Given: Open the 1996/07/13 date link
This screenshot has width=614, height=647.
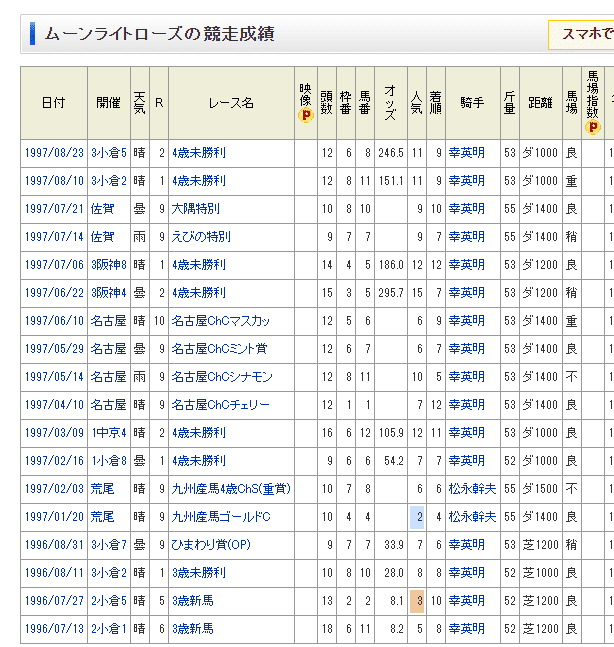Looking at the screenshot, I should click(x=54, y=629).
